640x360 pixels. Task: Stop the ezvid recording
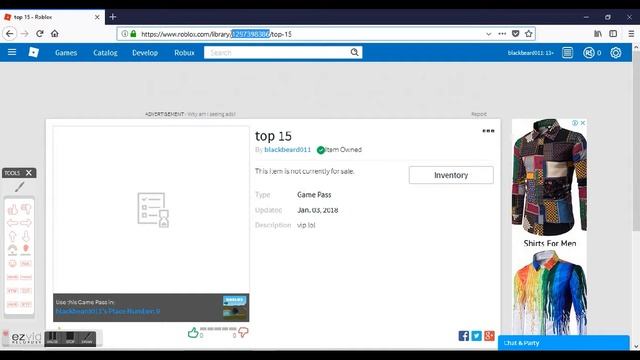click(70, 338)
